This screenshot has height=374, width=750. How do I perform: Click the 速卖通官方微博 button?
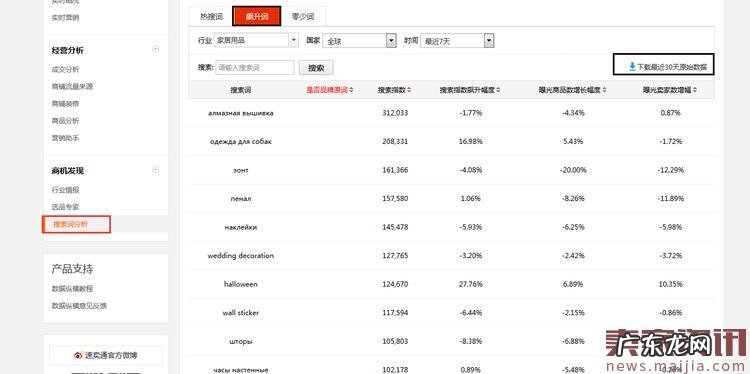click(x=106, y=355)
